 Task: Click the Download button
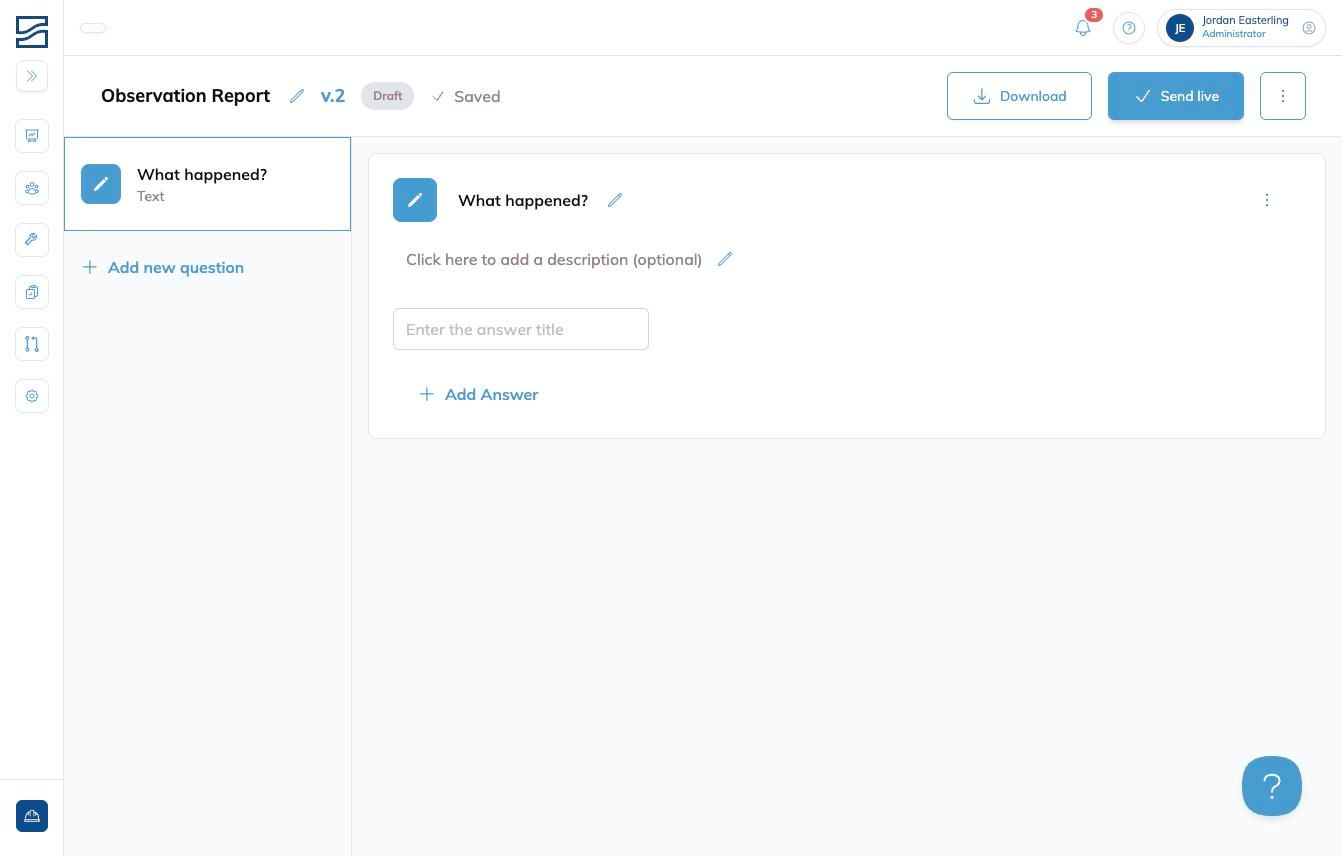1019,96
